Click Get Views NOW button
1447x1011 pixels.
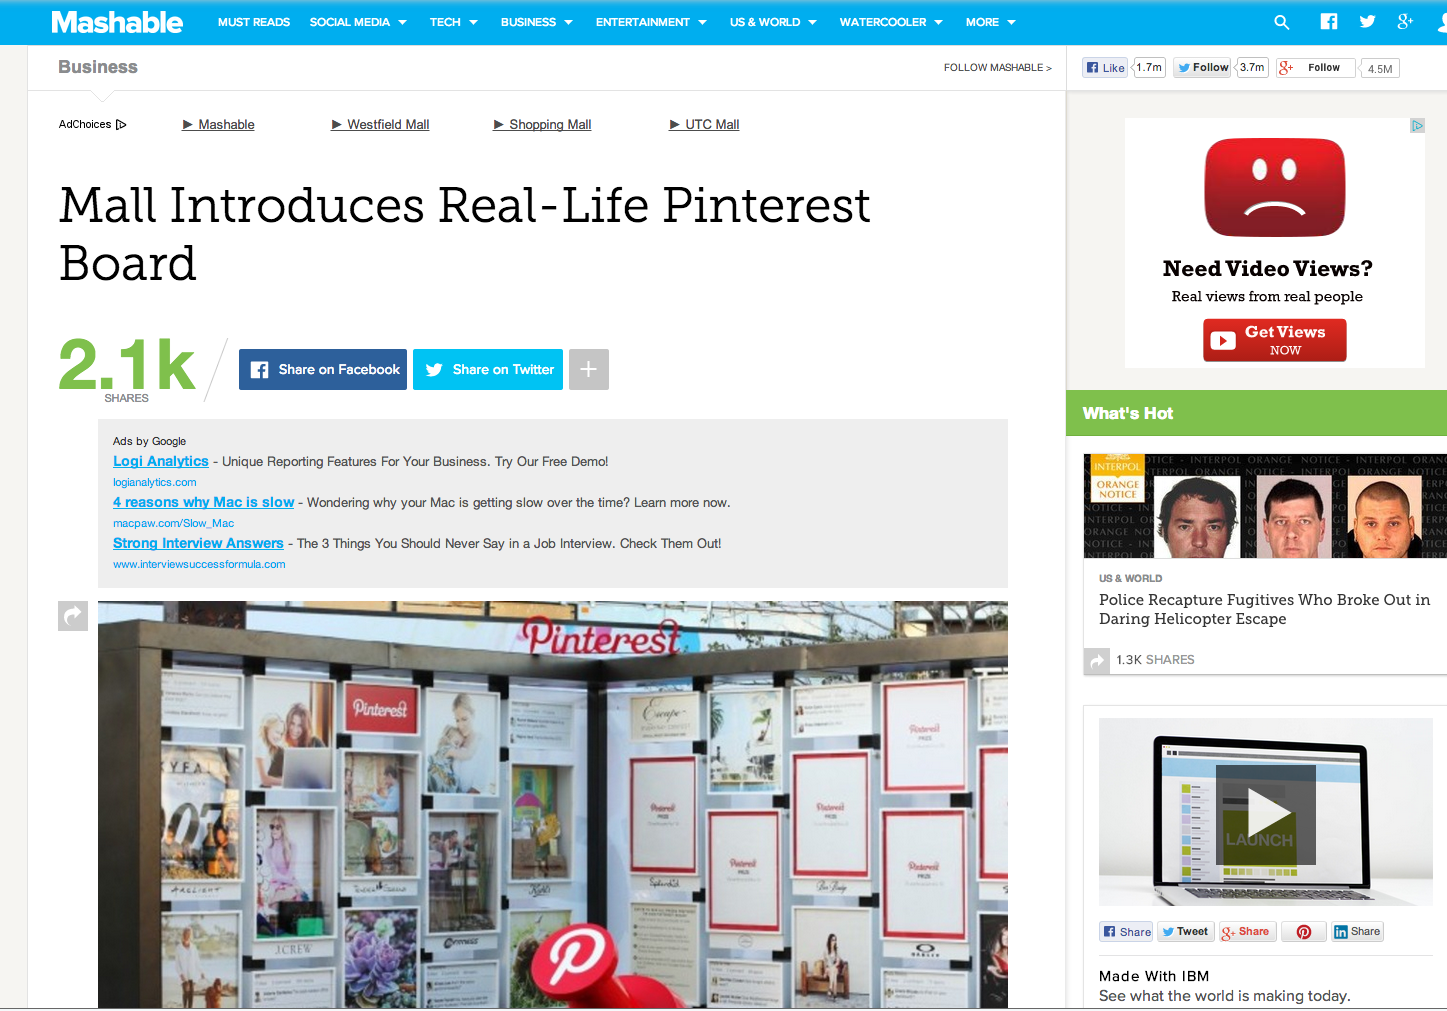1275,340
